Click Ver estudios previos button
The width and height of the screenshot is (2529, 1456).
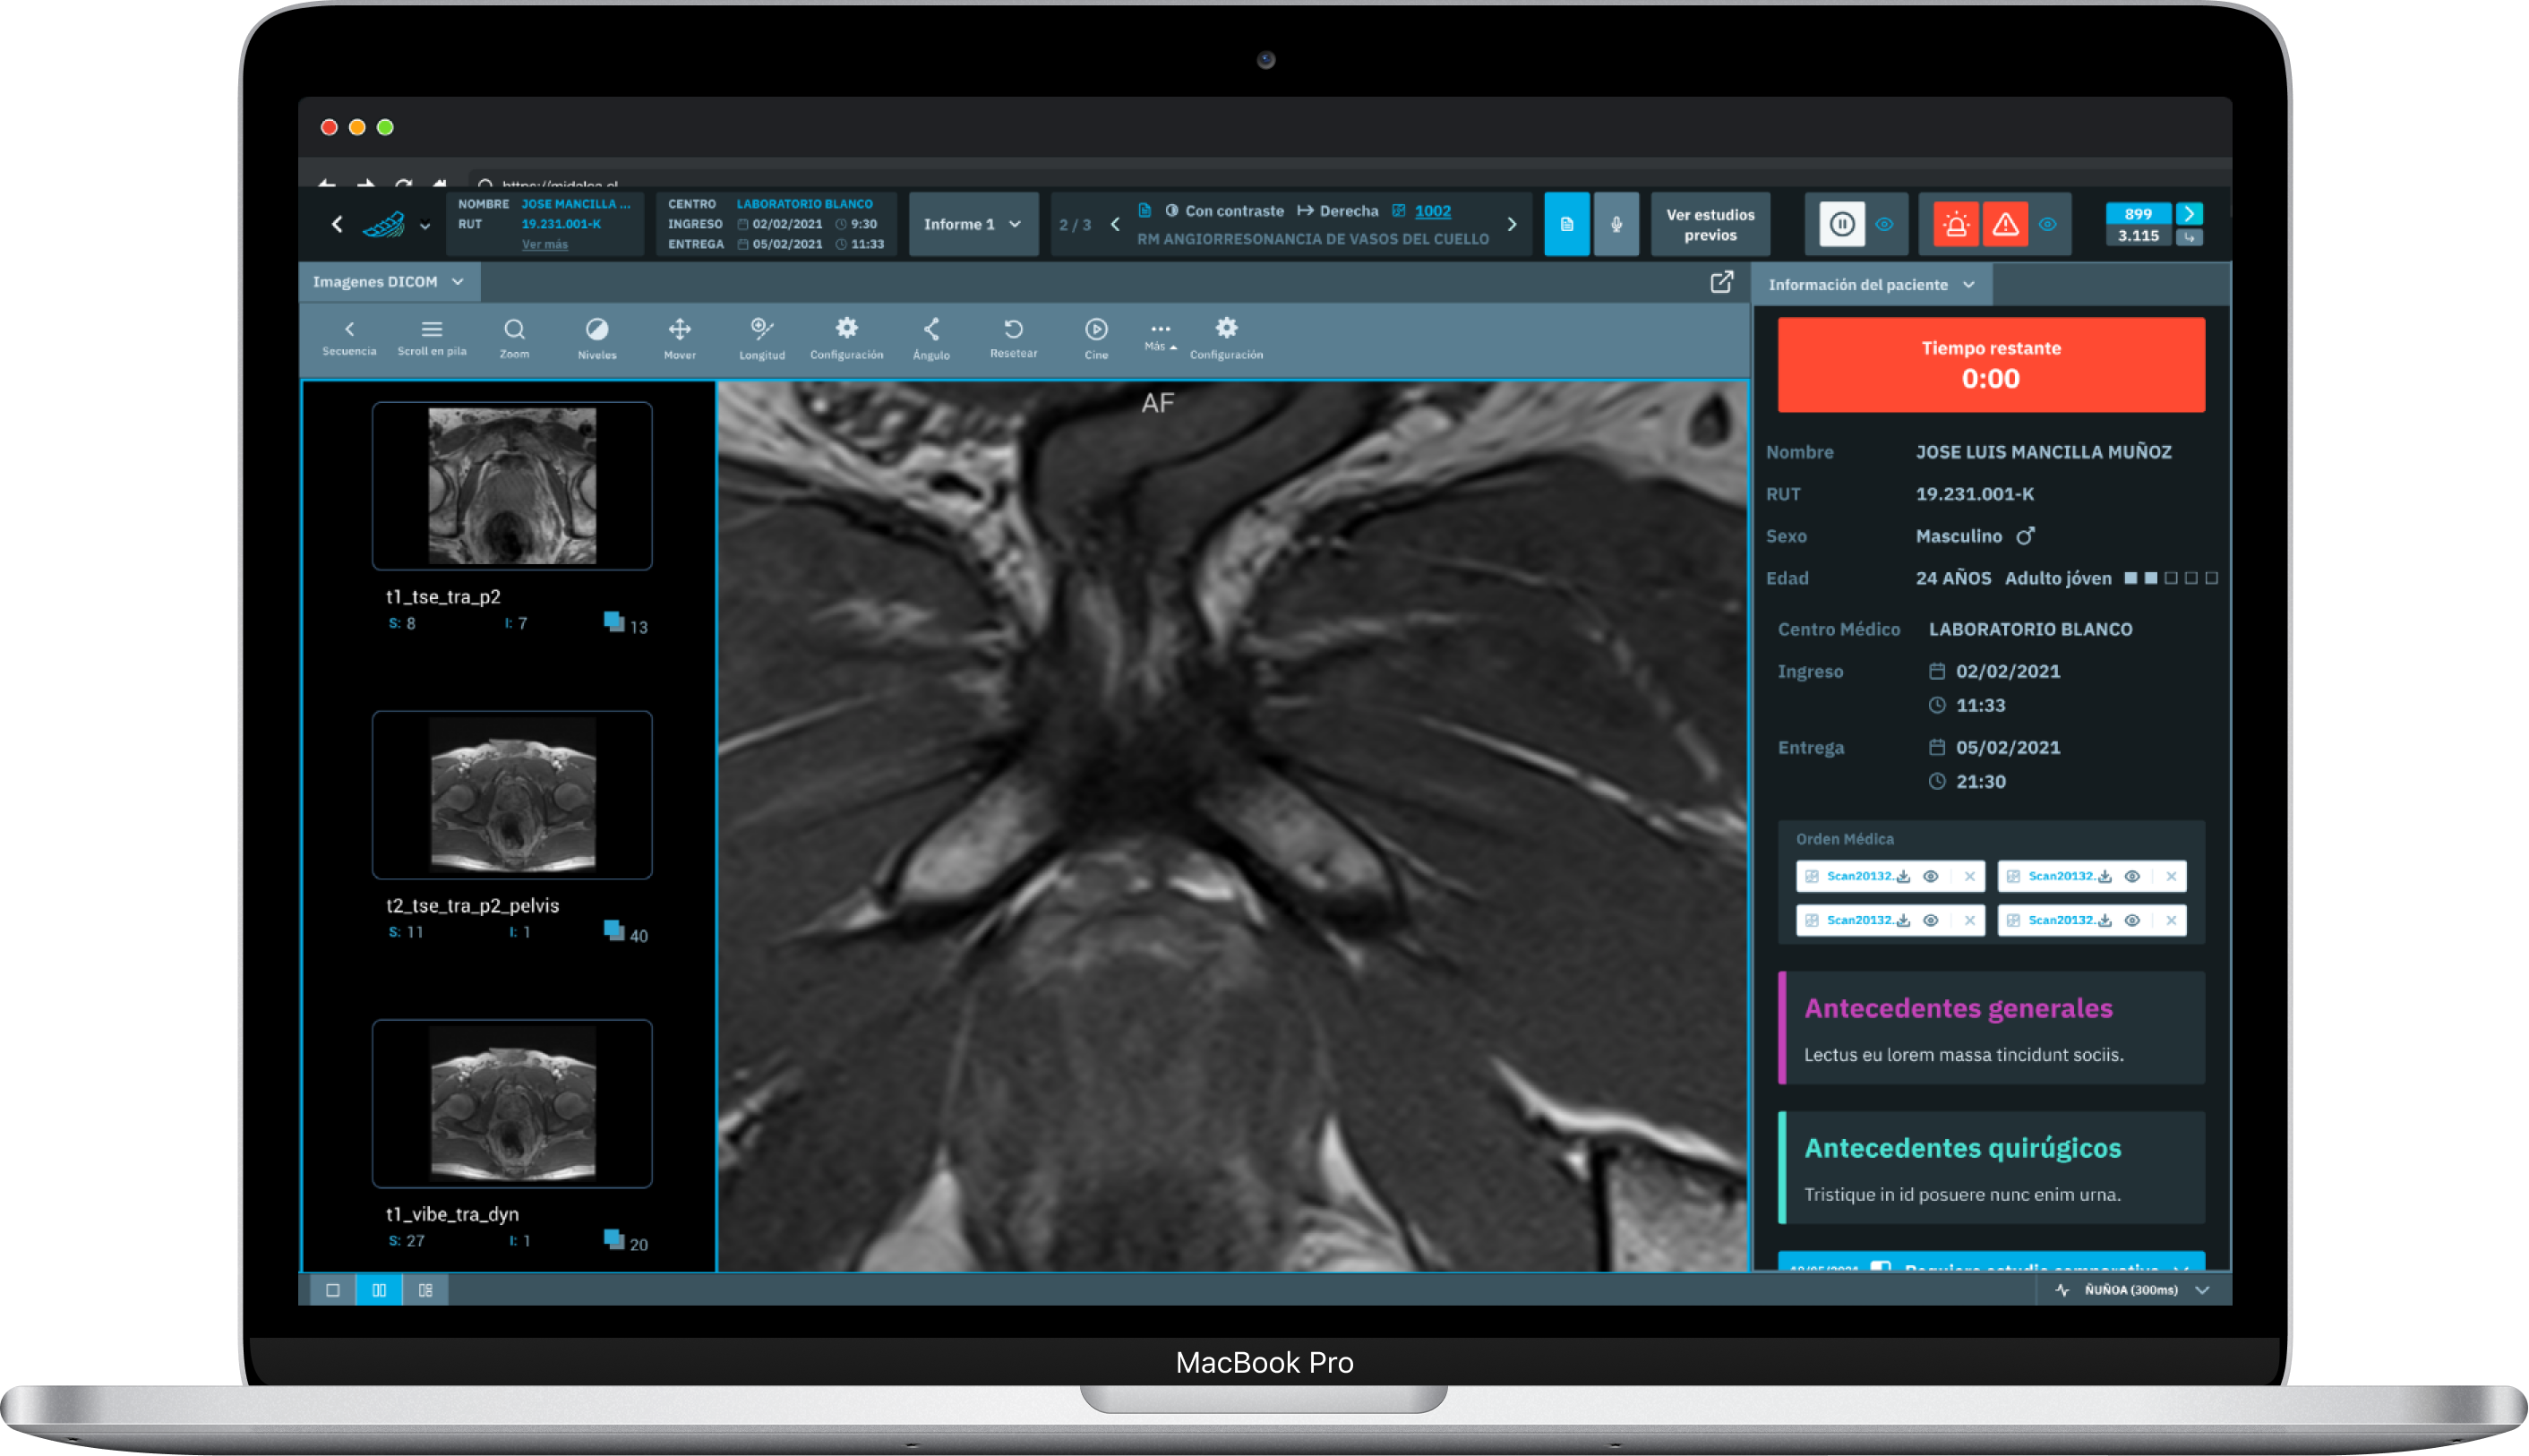[x=1710, y=225]
